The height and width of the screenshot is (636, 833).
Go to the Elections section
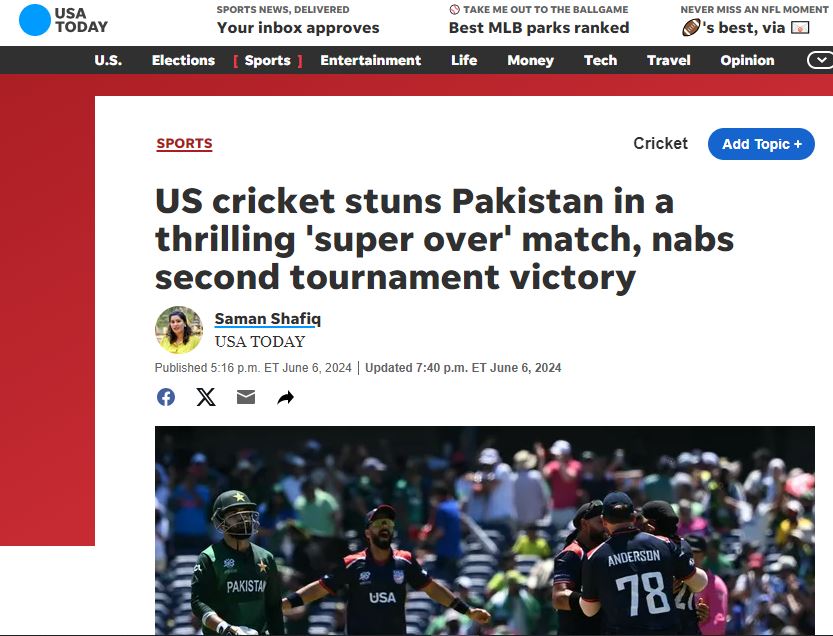(183, 61)
